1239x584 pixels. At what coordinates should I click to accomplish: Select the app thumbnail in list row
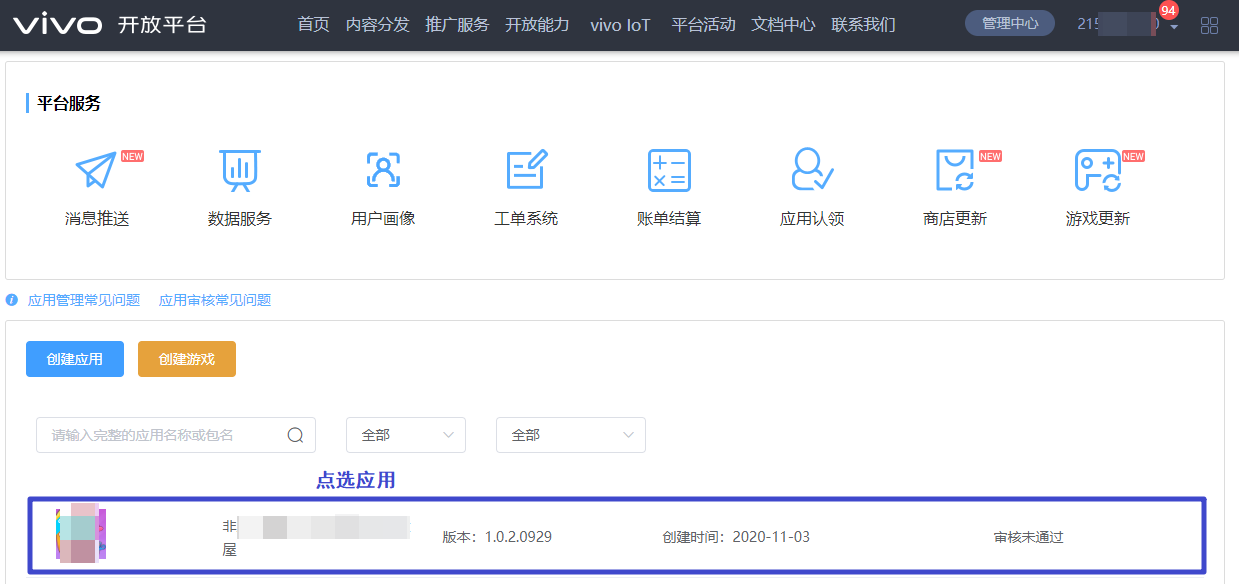[x=81, y=534]
